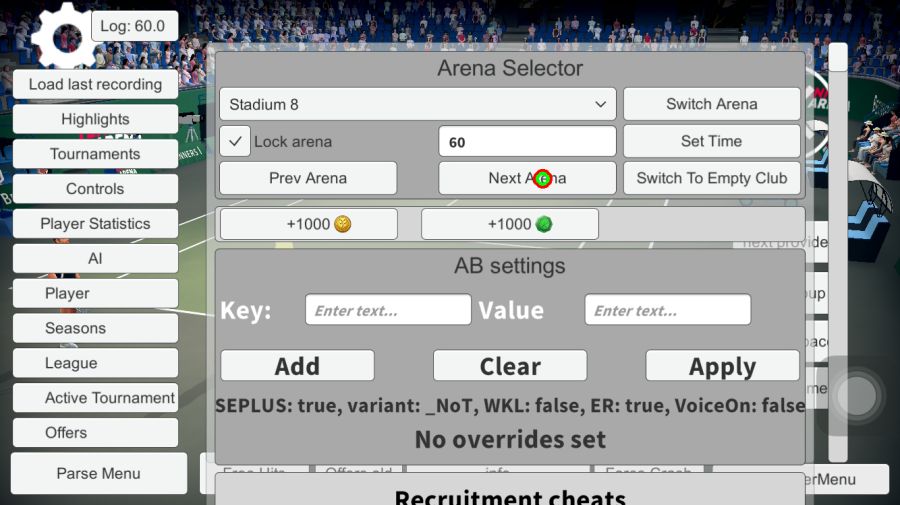900x505 pixels.
Task: Open the Tournaments menu
Action: pyautogui.click(x=95, y=154)
